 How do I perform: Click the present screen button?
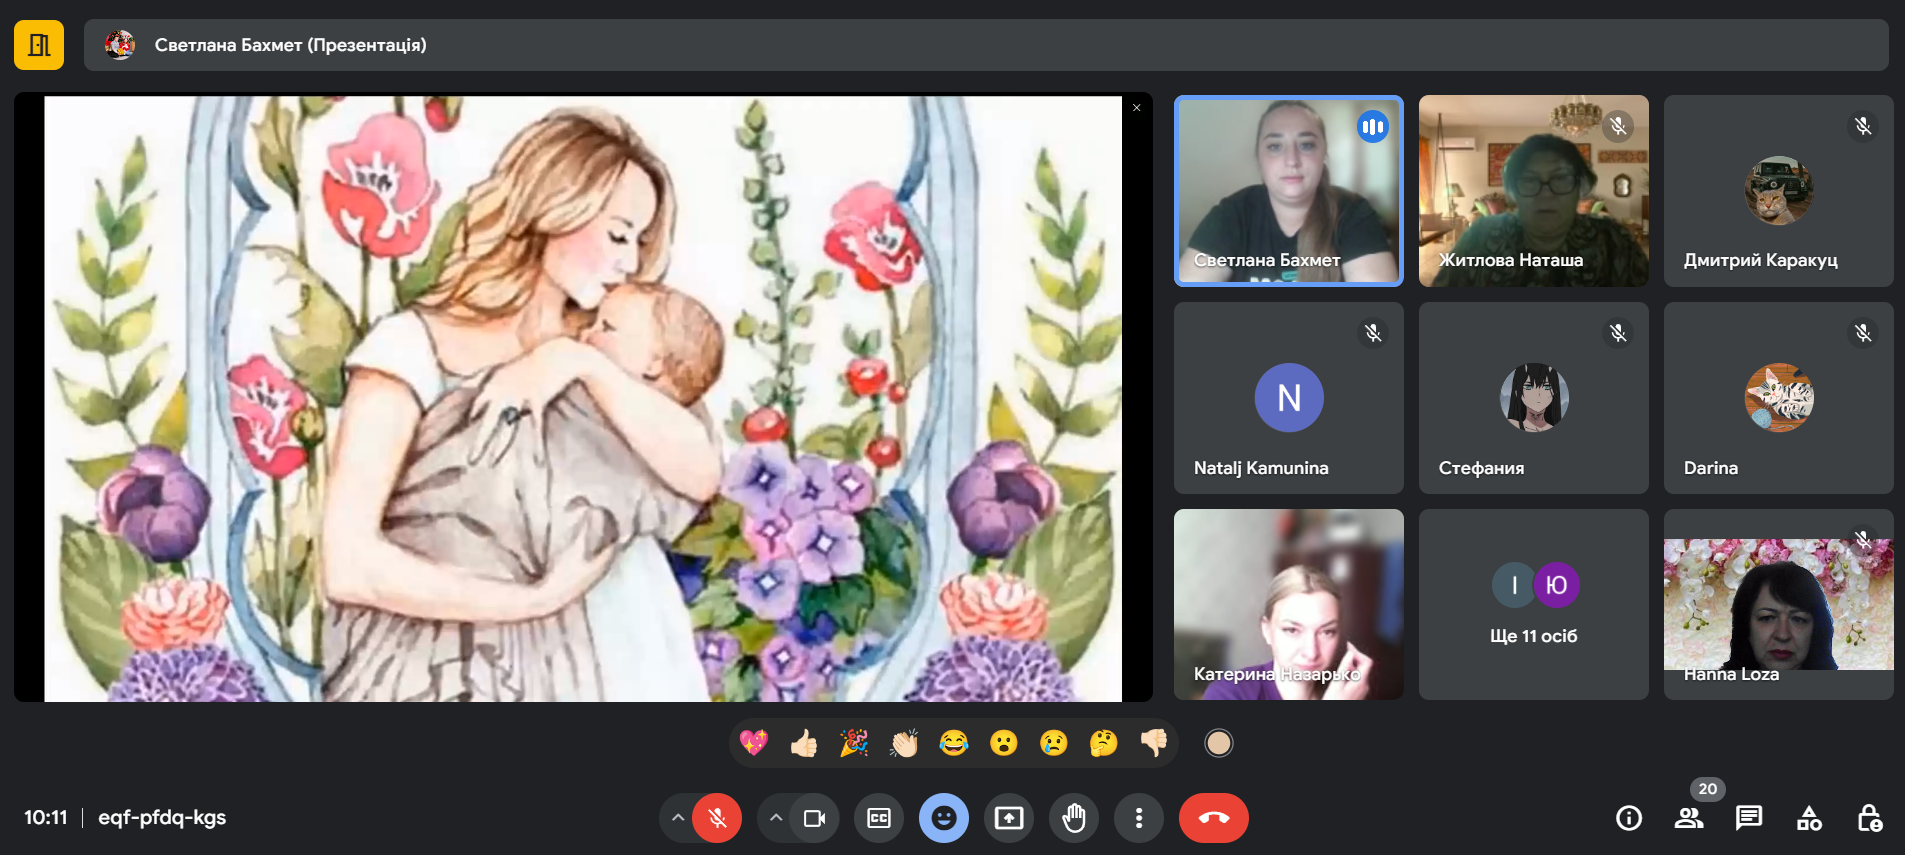pos(1009,818)
